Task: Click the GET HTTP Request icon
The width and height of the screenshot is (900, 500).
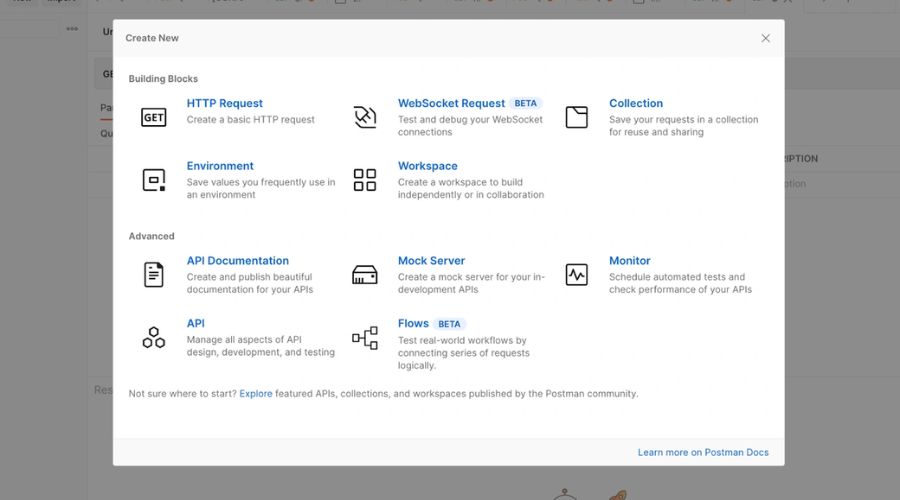Action: pos(153,117)
